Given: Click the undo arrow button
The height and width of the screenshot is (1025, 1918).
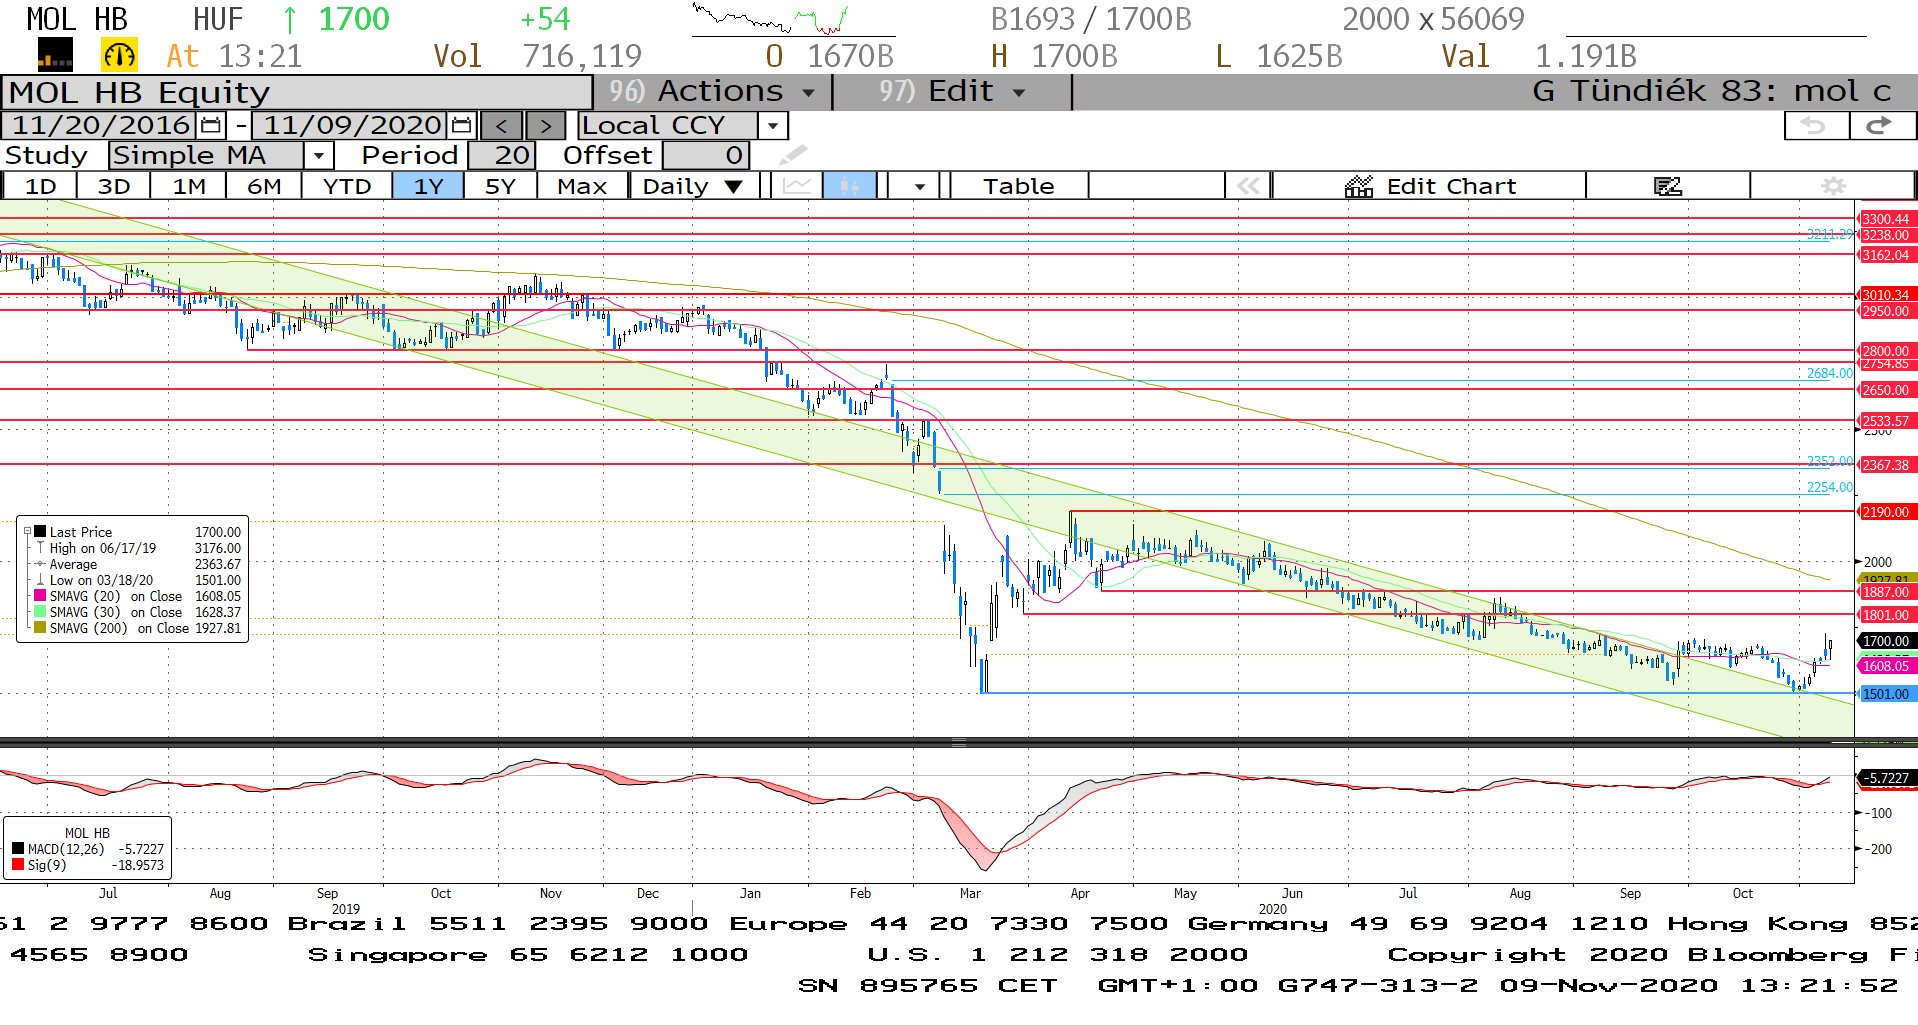Looking at the screenshot, I should [1816, 126].
